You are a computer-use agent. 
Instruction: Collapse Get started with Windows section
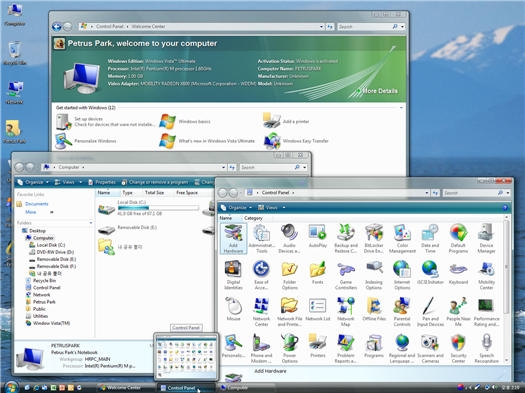pos(401,108)
